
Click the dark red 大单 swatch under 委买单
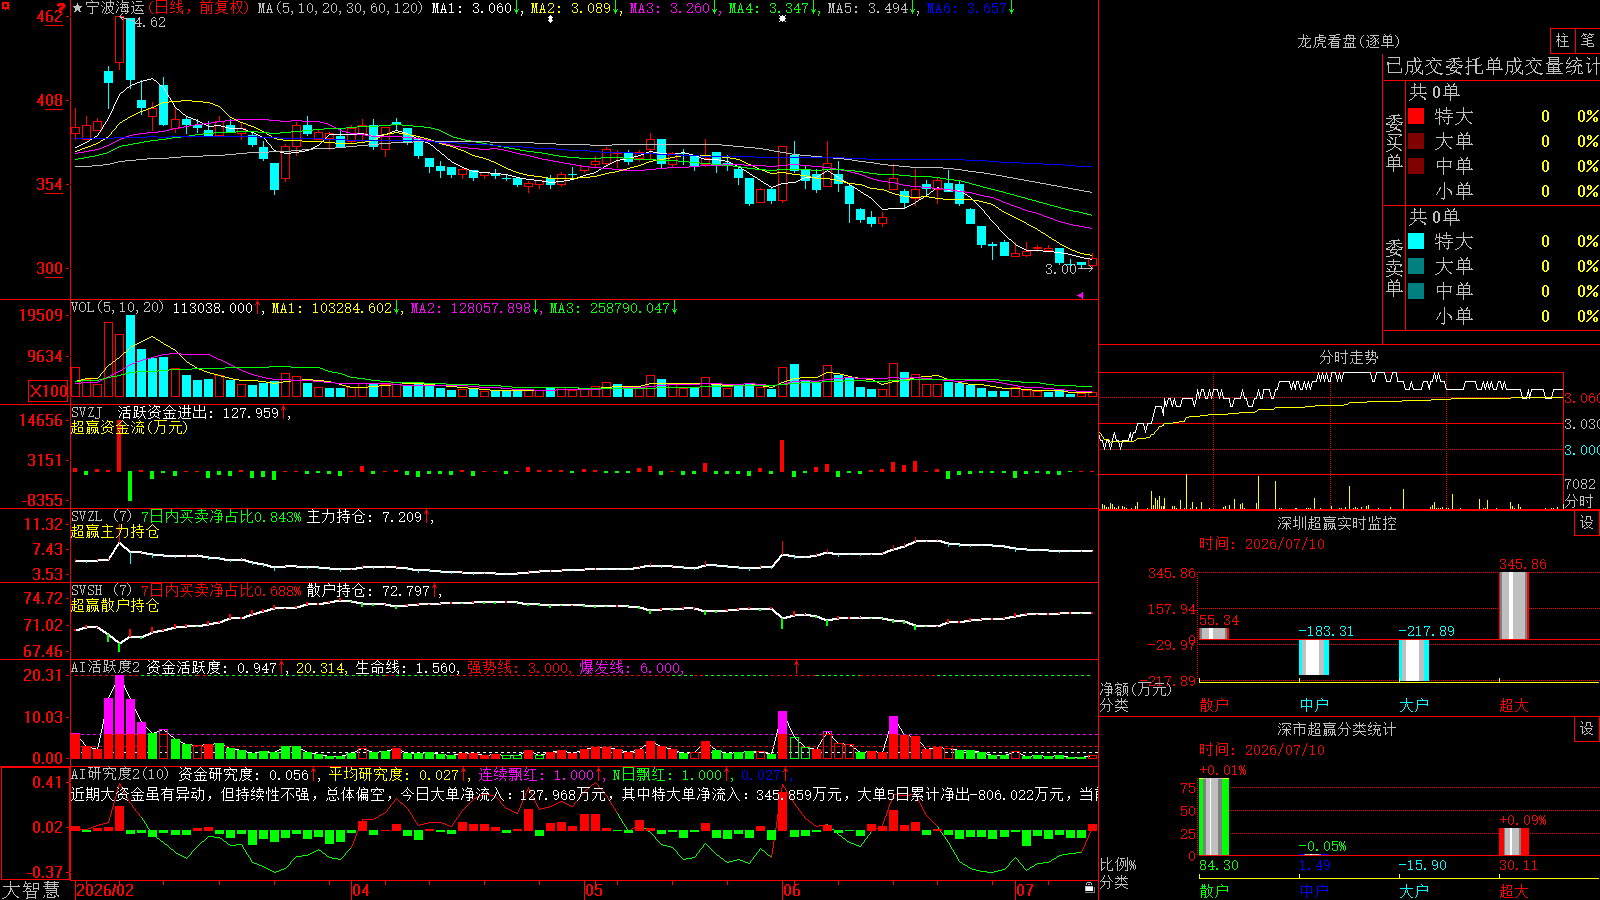click(x=1416, y=141)
